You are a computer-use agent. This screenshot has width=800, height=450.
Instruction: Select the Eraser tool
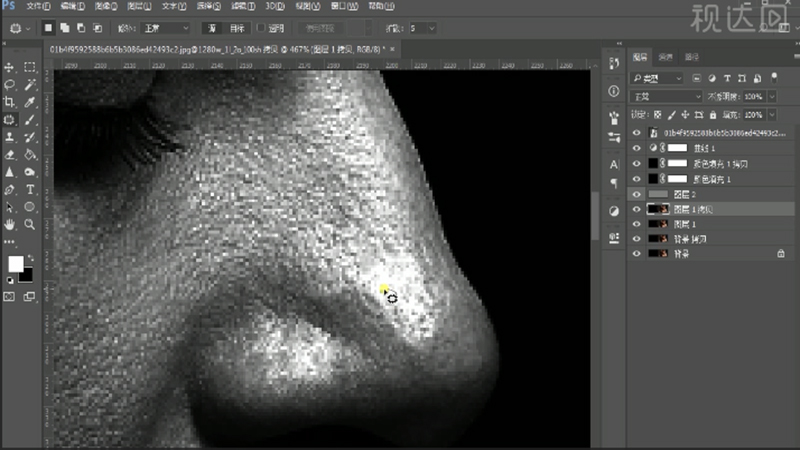point(9,155)
